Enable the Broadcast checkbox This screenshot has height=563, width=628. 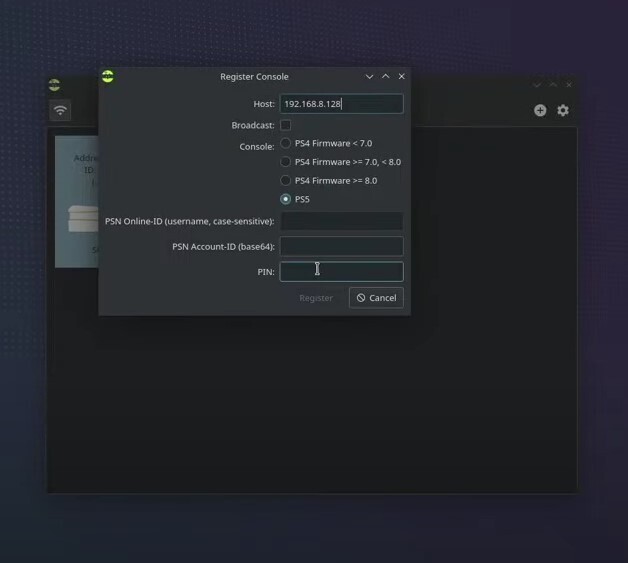[x=286, y=125]
